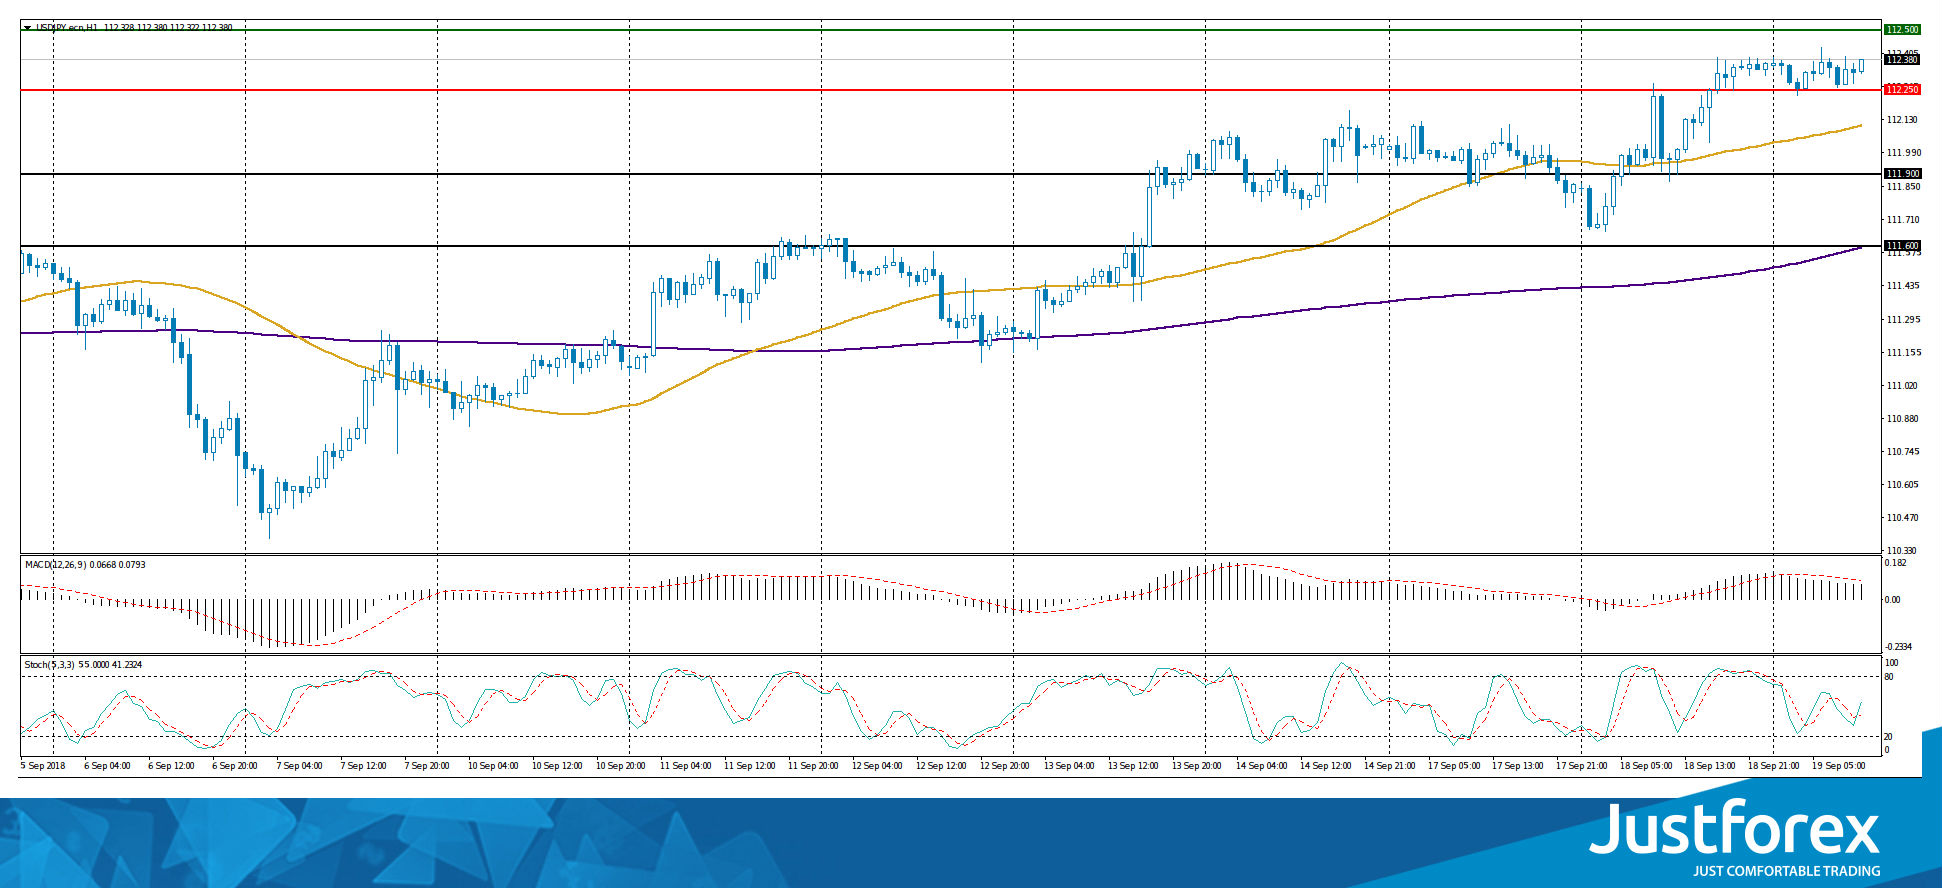Click the 10 Sep 12:00 time label
Viewport: 1942px width, 888px height.
click(557, 766)
